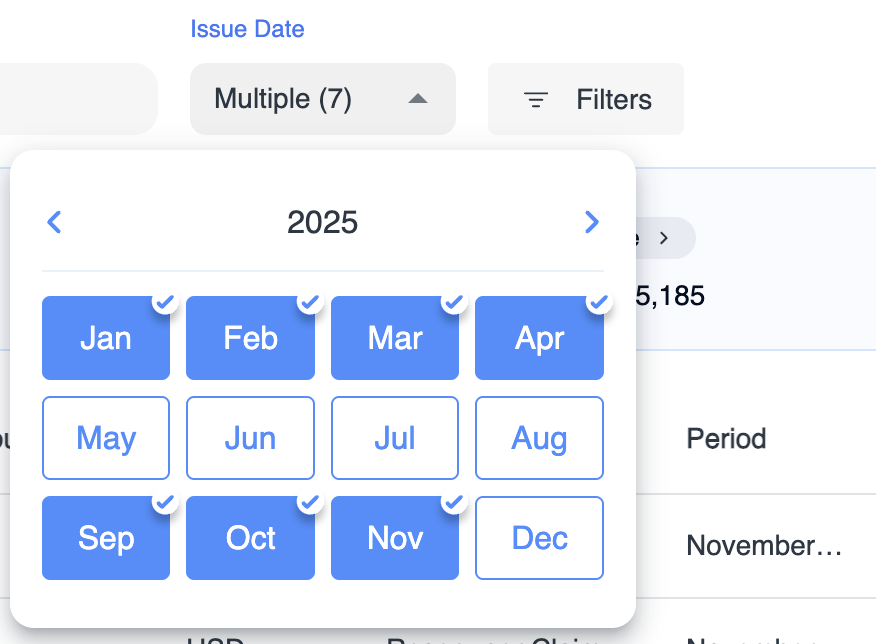Click the Filters funnel icon
This screenshot has width=876, height=644.
click(x=534, y=99)
